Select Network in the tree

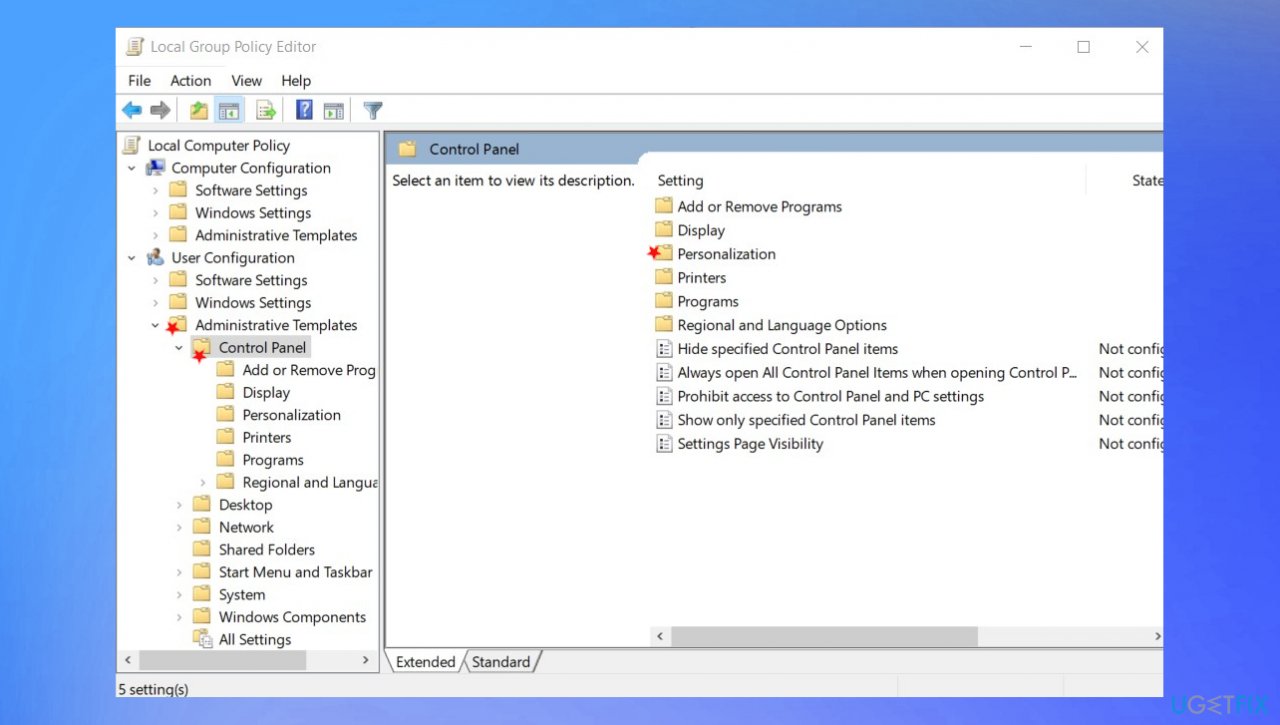pos(246,527)
